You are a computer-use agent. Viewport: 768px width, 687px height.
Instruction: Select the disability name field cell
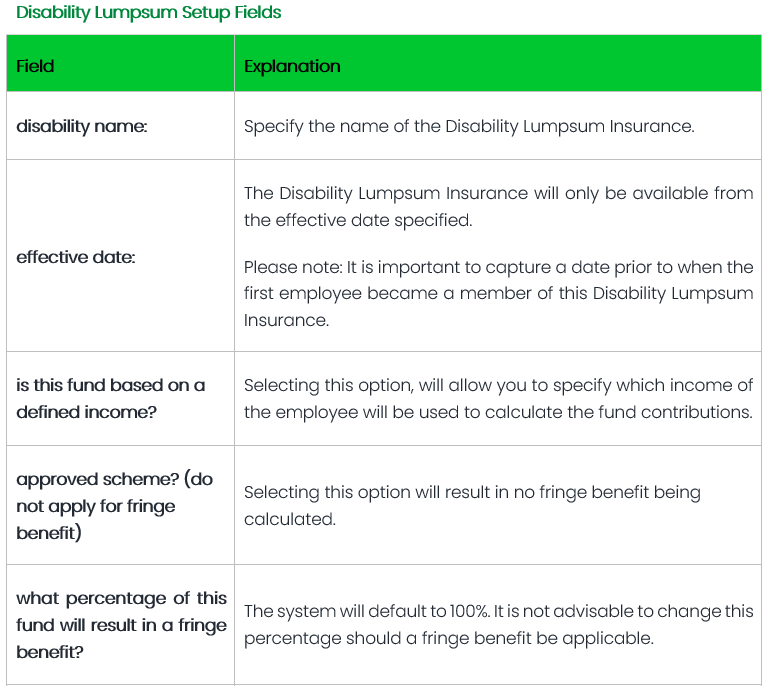click(x=82, y=127)
